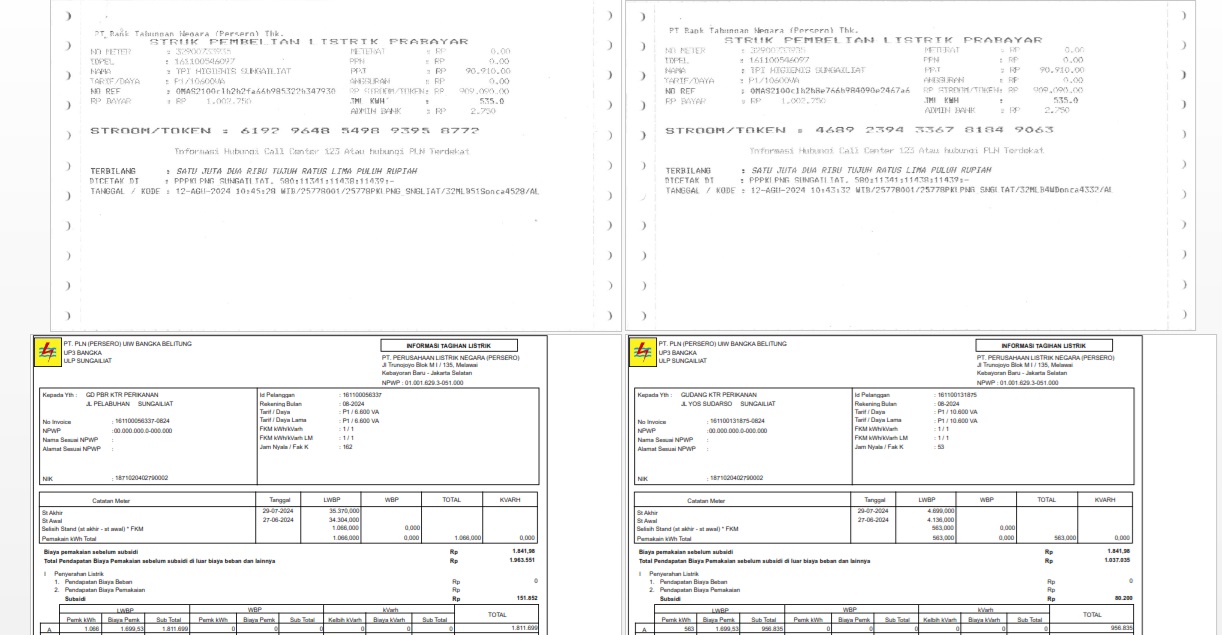1222x635 pixels.
Task: Click the Id Pelanggan value 161100056337
Action: [x=362, y=395]
